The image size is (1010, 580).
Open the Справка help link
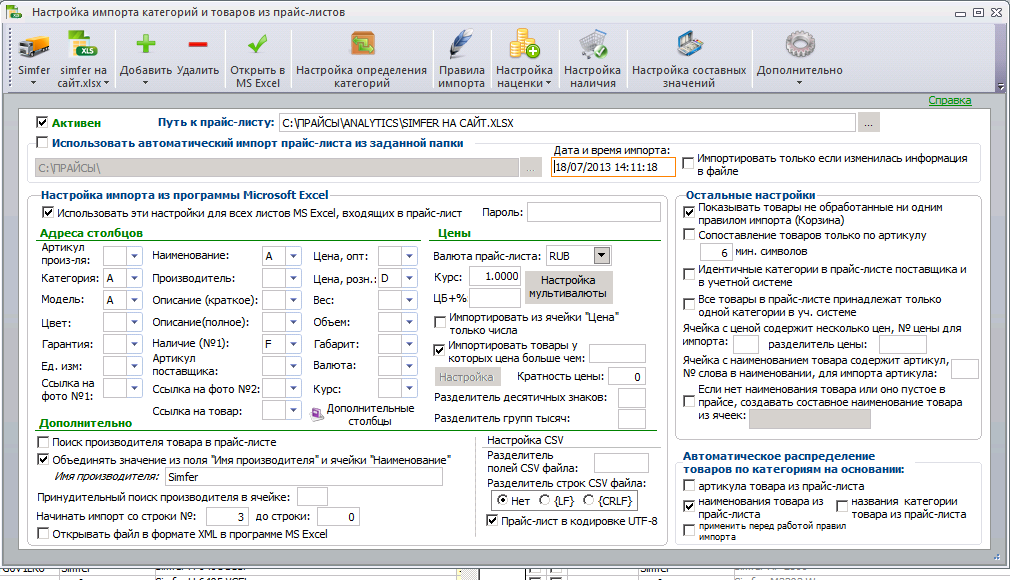pos(949,100)
